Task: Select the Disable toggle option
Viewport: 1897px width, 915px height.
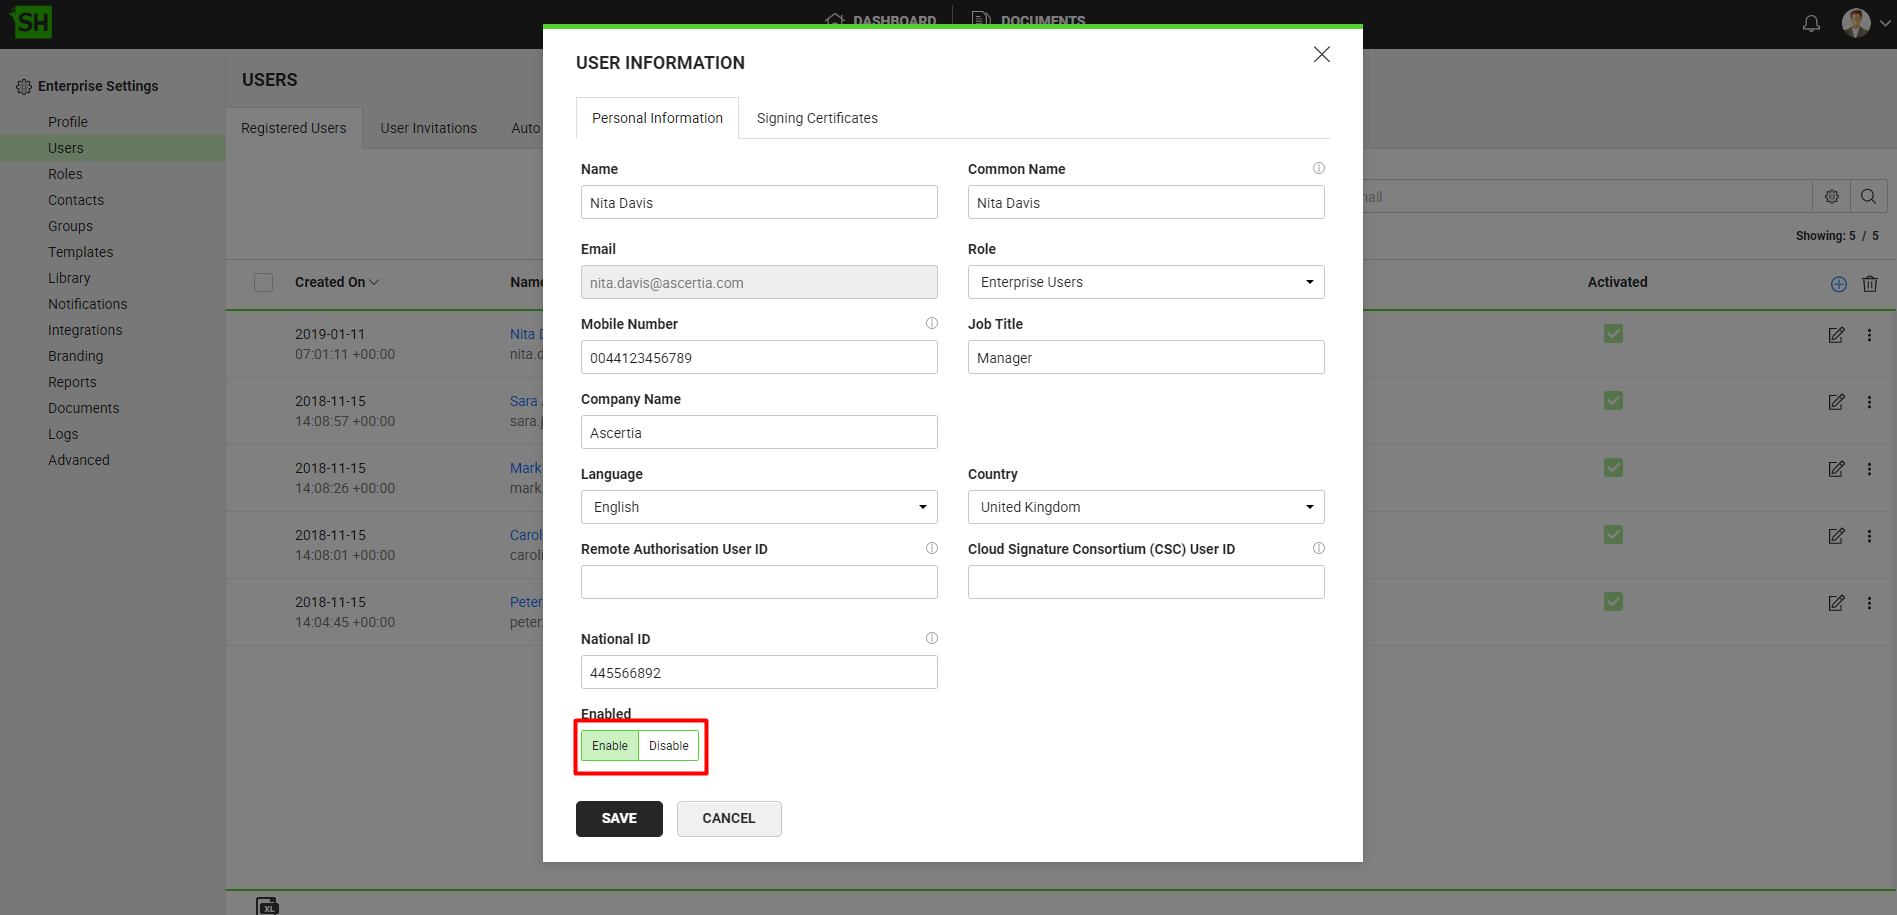Action: pos(668,746)
